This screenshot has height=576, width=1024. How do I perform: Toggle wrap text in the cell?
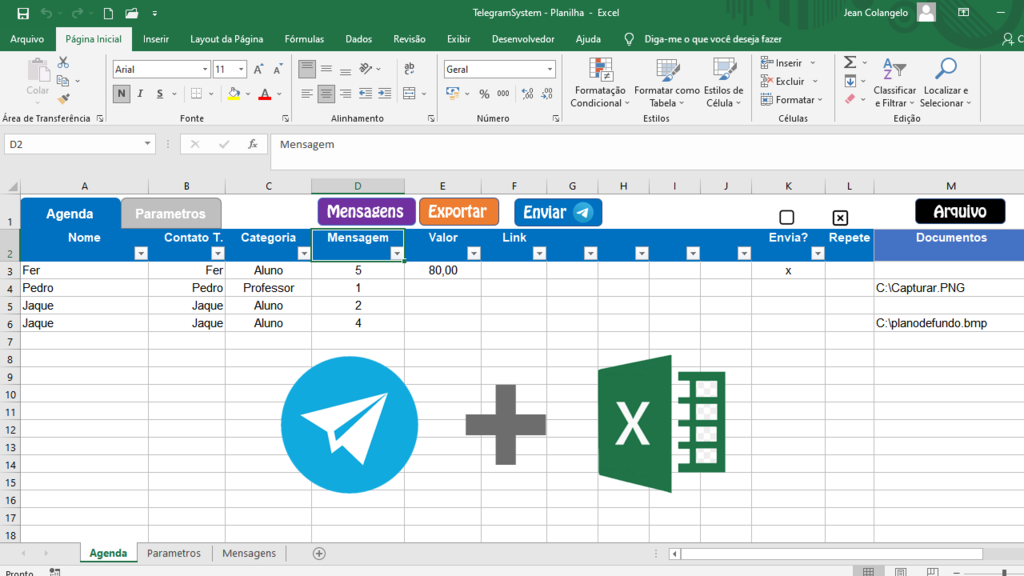[409, 69]
